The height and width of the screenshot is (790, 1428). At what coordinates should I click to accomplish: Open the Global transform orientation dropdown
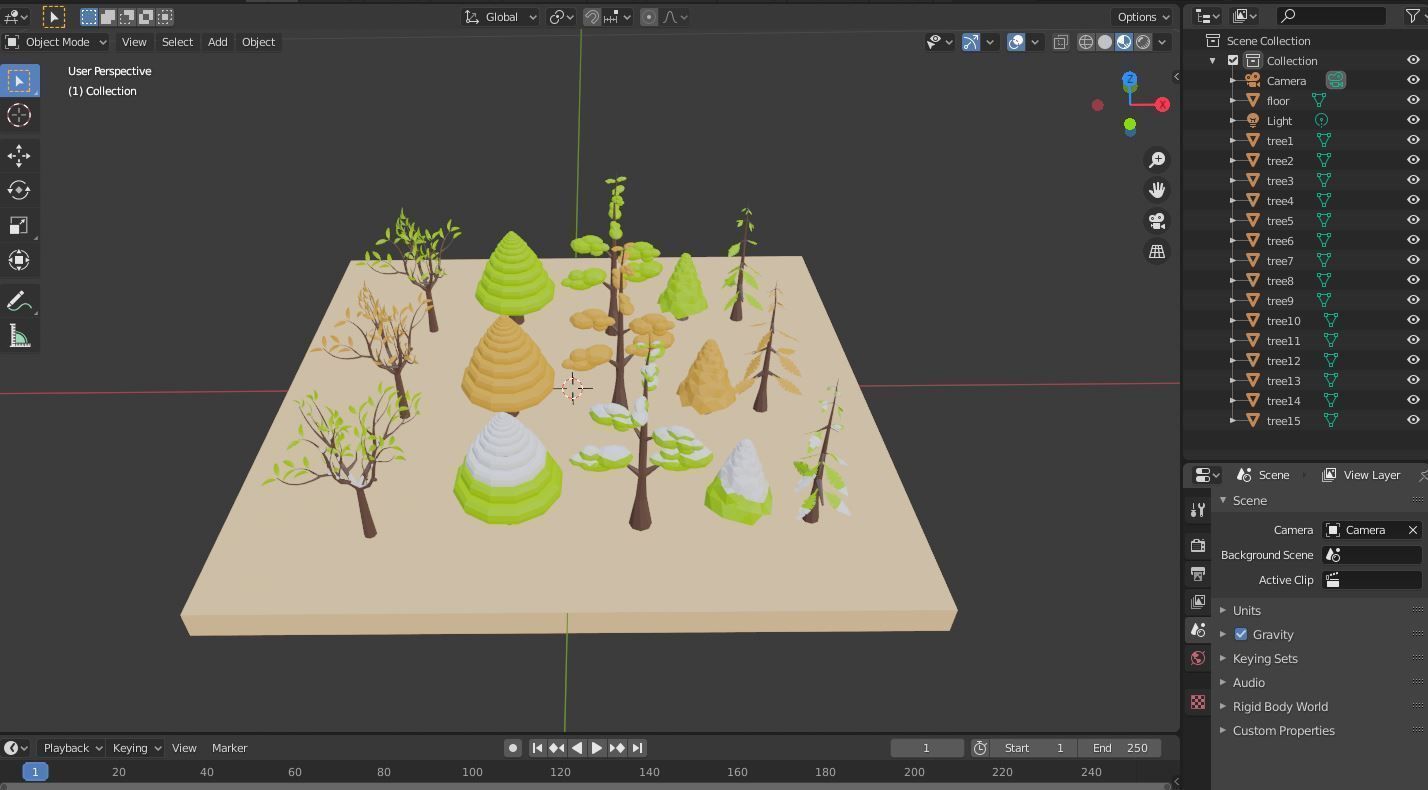pyautogui.click(x=500, y=17)
